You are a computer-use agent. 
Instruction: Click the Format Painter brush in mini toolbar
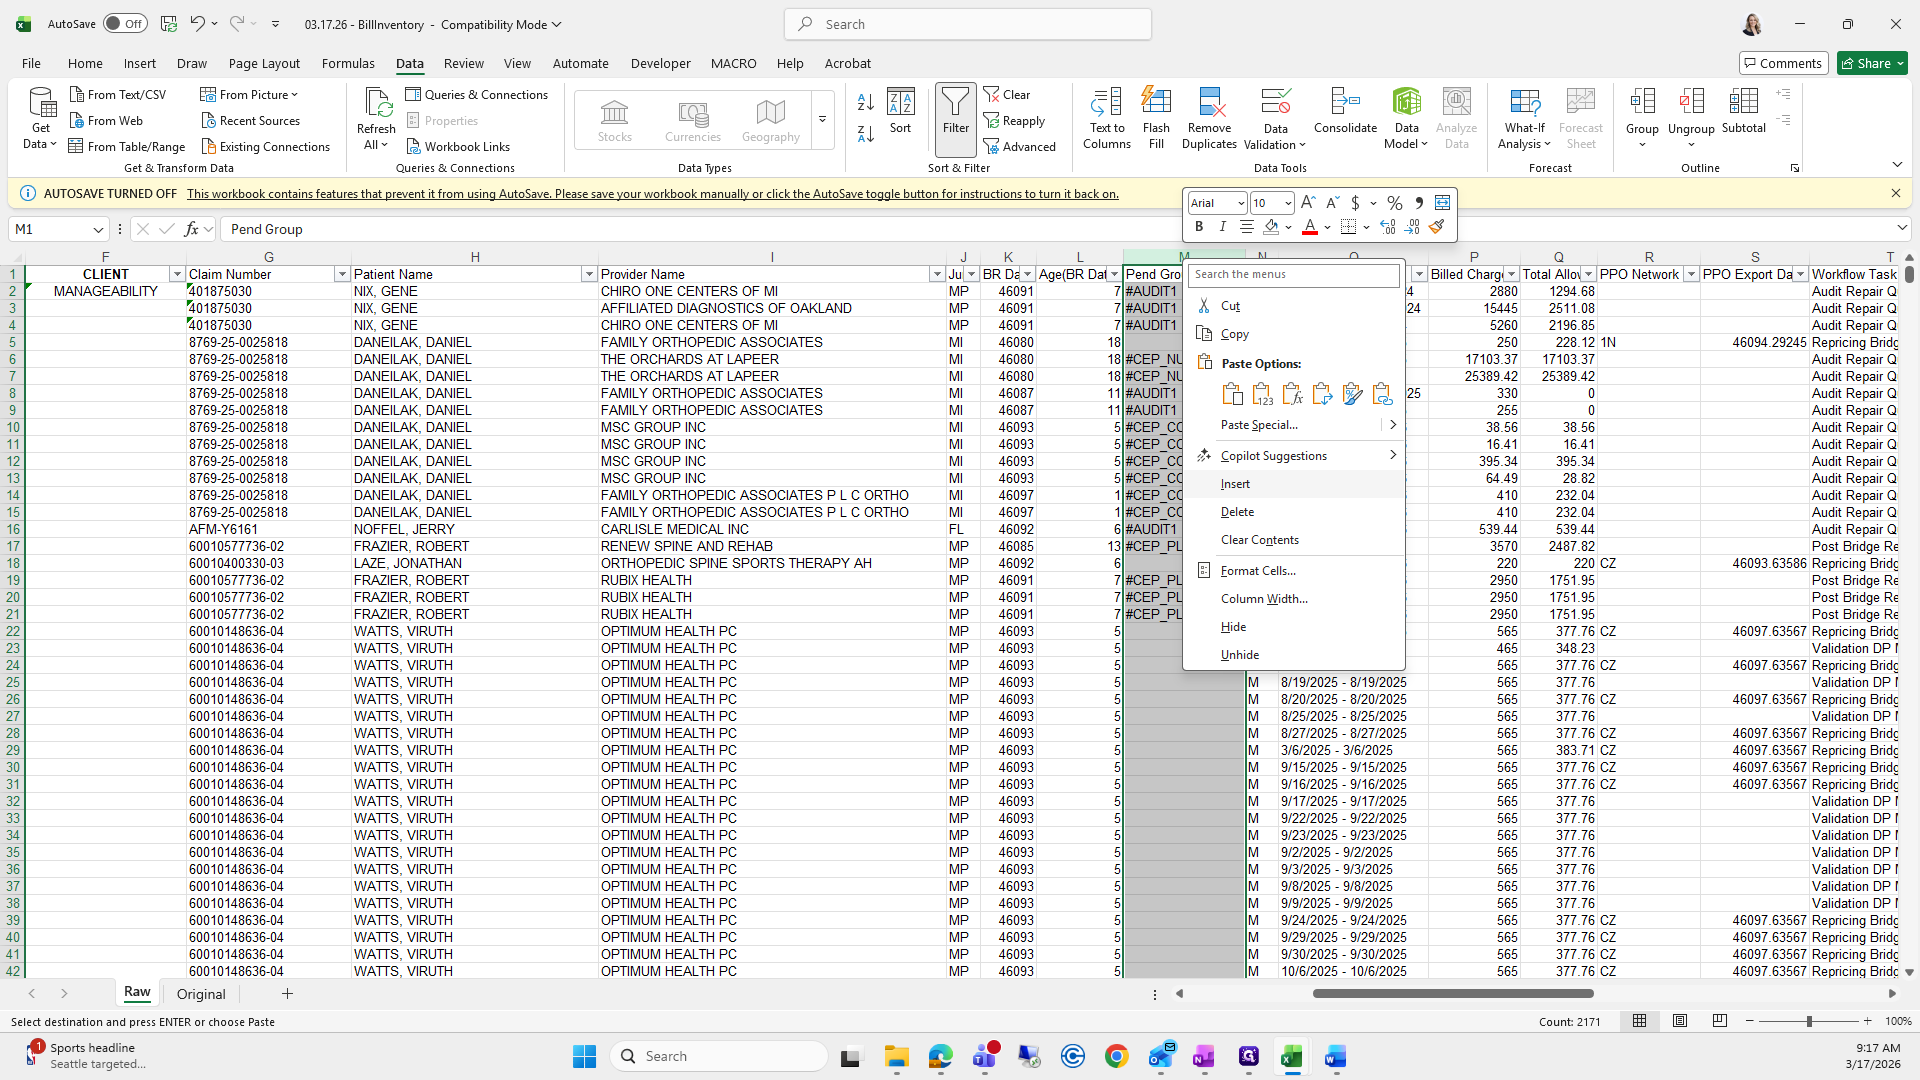[x=1437, y=227]
